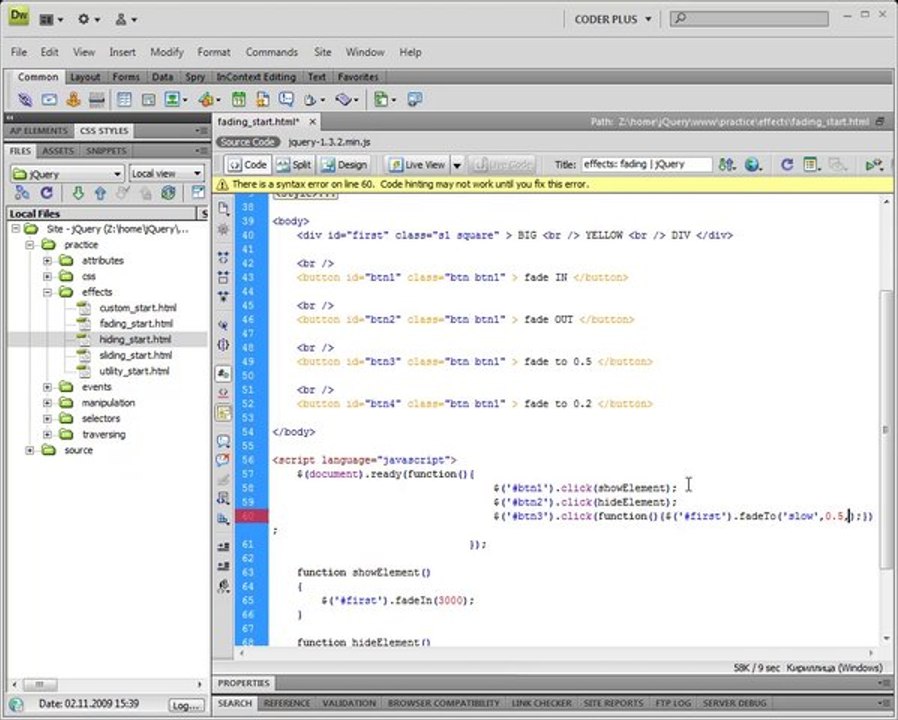
Task: Indent the selected code
Action: click(x=223, y=546)
